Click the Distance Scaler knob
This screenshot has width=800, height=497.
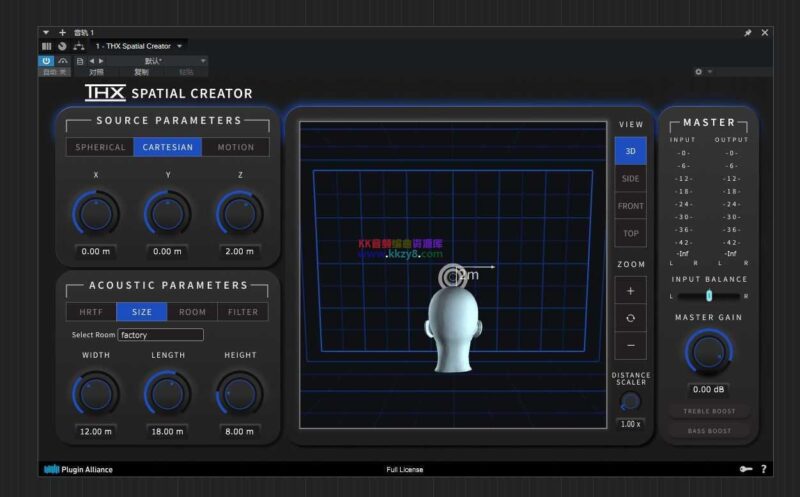pos(630,402)
